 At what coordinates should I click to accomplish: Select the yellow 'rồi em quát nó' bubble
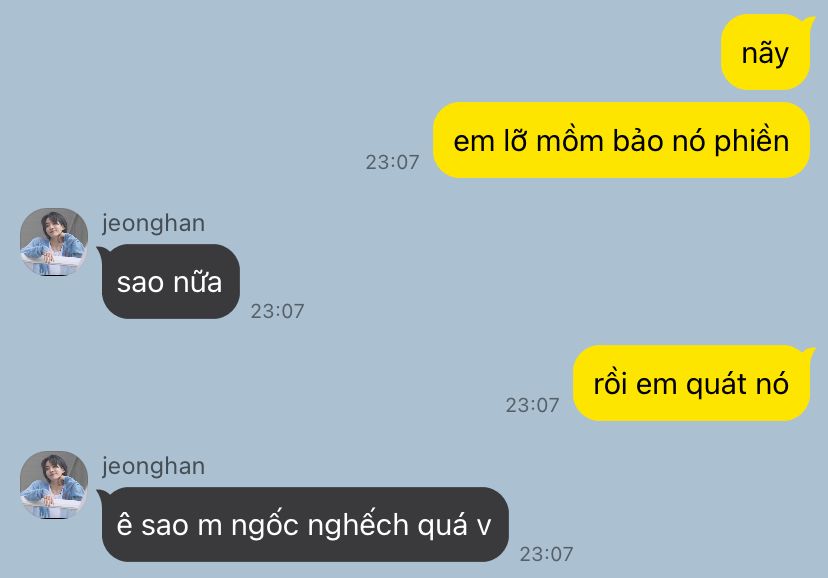coord(691,383)
